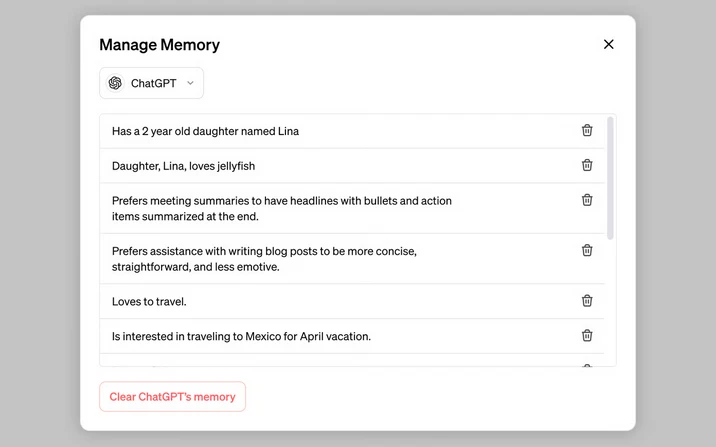Remove the Mexico April vacation memory
The width and height of the screenshot is (716, 447).
click(587, 335)
